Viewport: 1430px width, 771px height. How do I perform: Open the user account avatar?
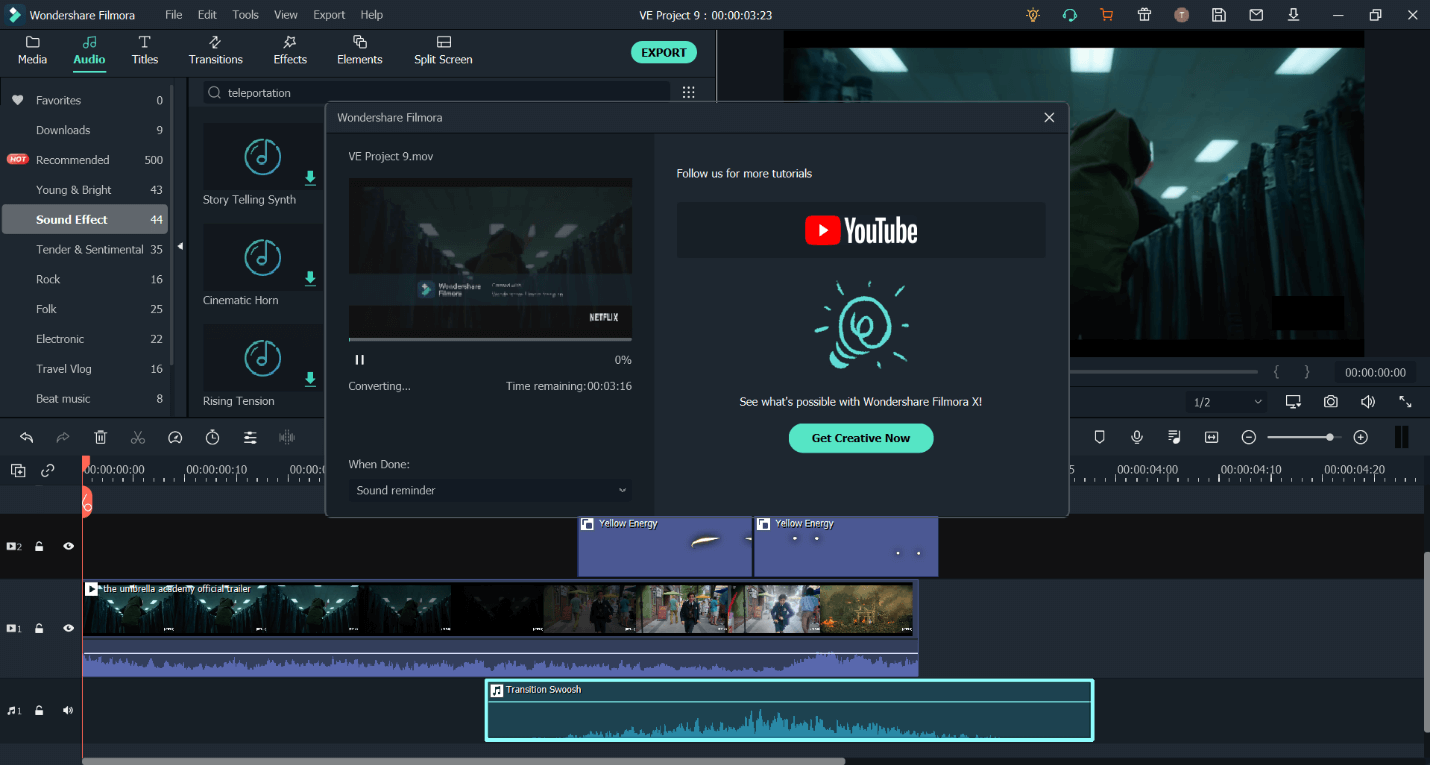click(1181, 15)
